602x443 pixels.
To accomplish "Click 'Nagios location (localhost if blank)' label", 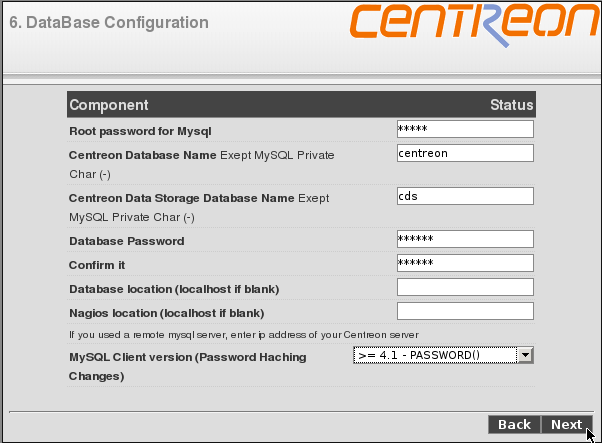I will tap(167, 313).
